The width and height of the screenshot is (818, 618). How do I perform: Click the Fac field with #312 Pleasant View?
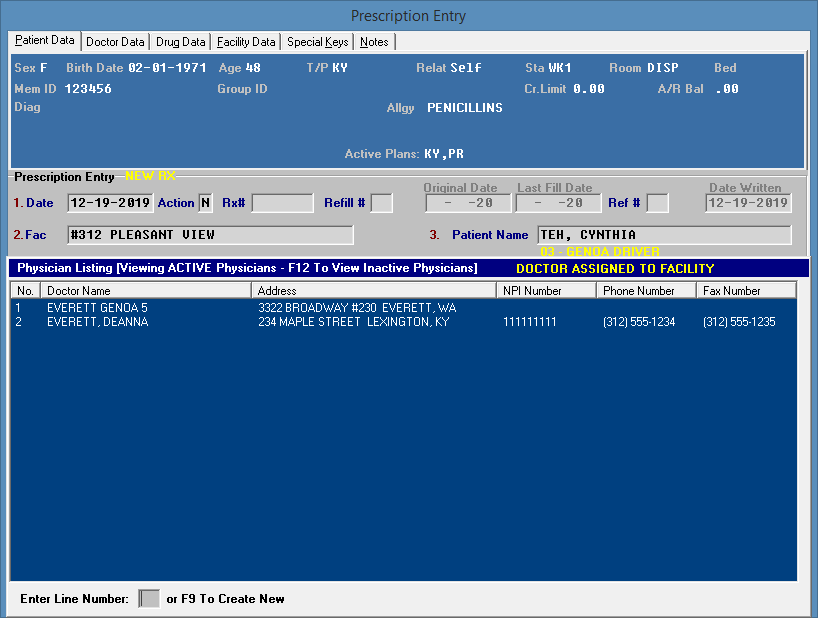[x=210, y=235]
